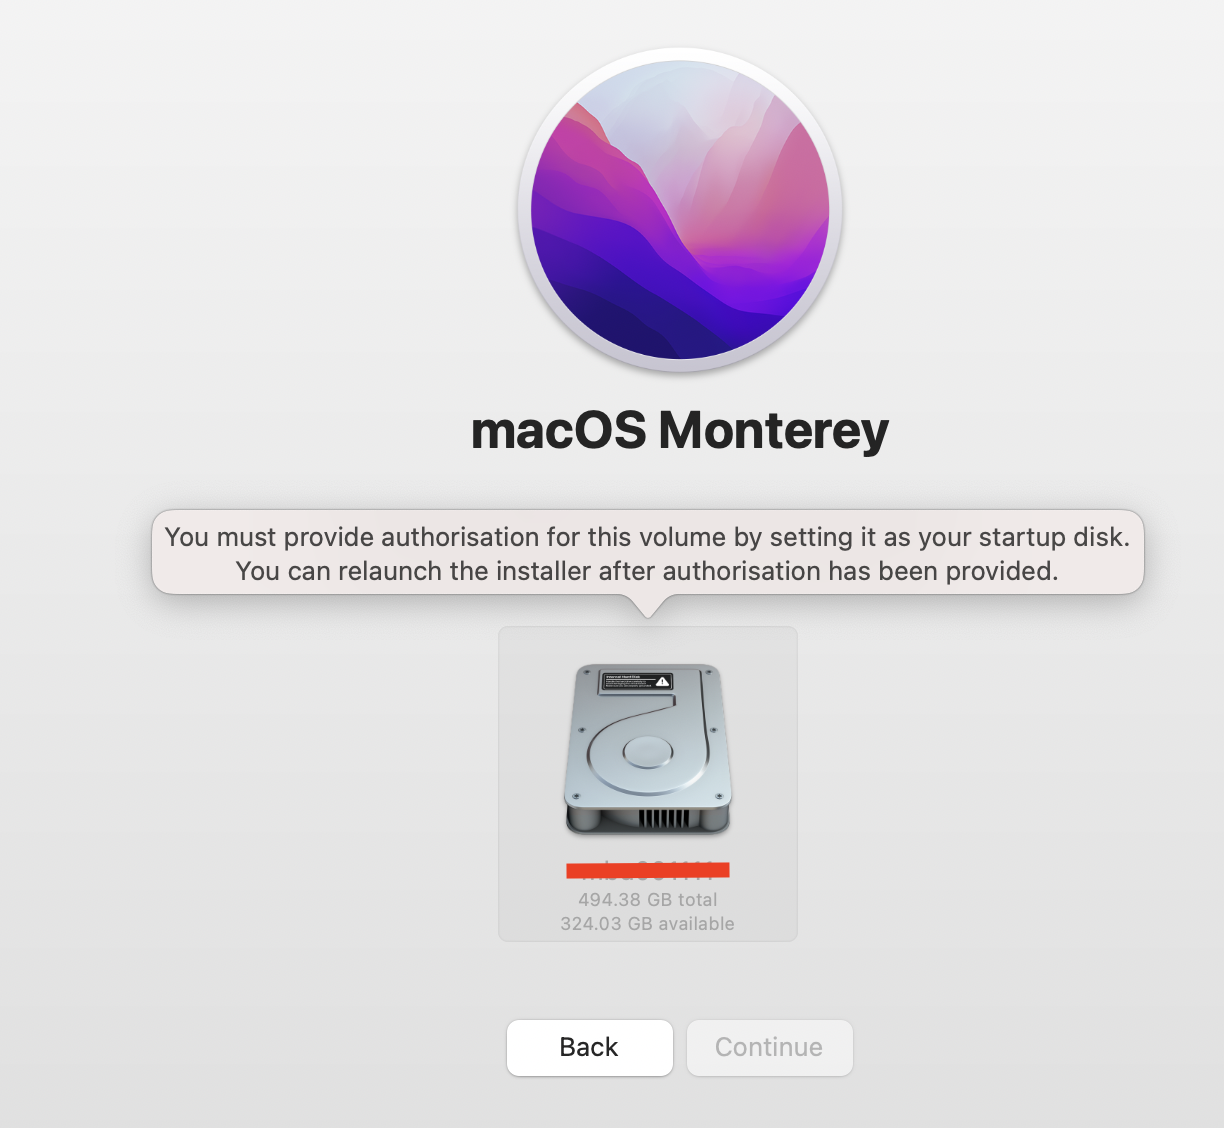Click the 324.03 GB available label
This screenshot has height=1128, width=1224.
(648, 924)
